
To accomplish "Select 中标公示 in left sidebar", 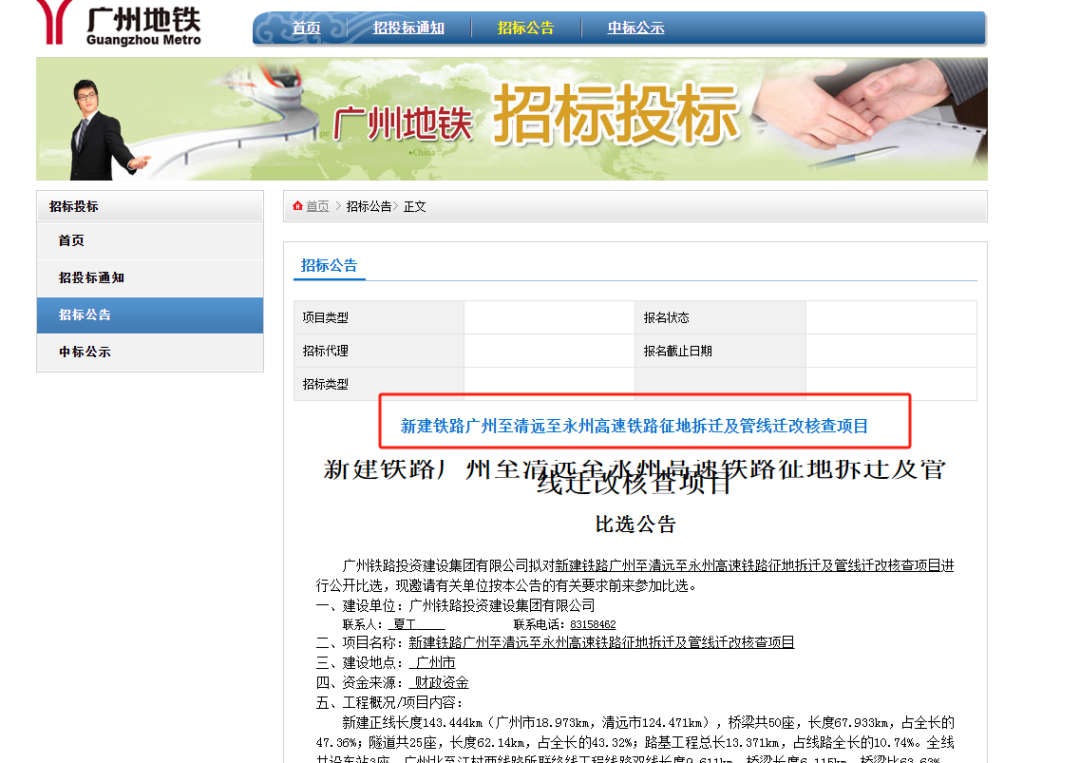I will pos(150,352).
